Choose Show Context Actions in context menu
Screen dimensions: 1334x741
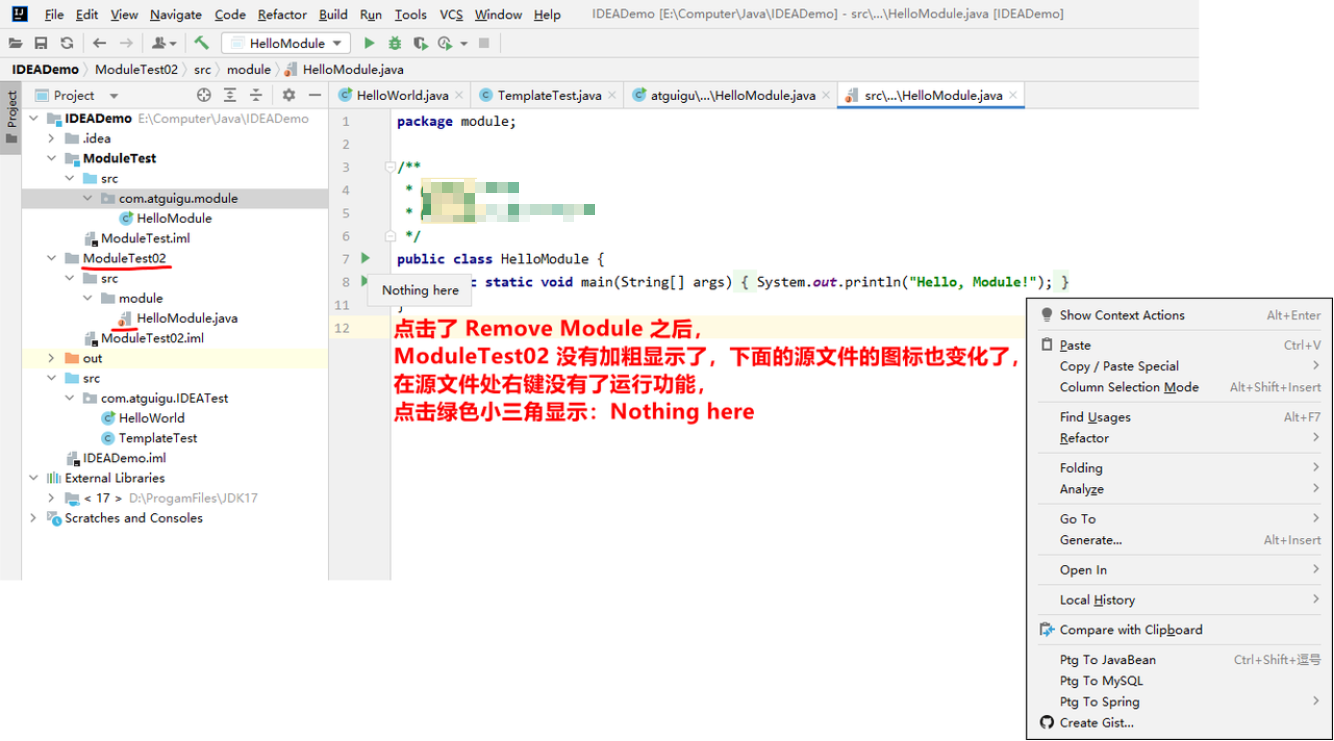click(x=1180, y=315)
